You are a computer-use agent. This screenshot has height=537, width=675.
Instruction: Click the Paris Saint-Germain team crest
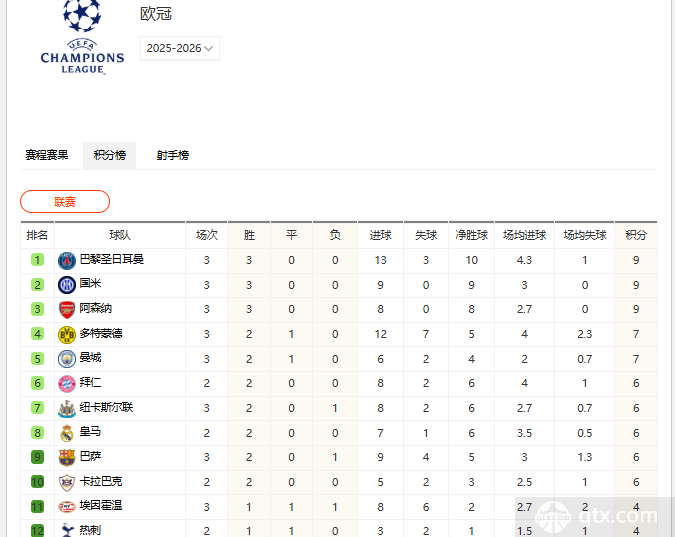pyautogui.click(x=67, y=260)
